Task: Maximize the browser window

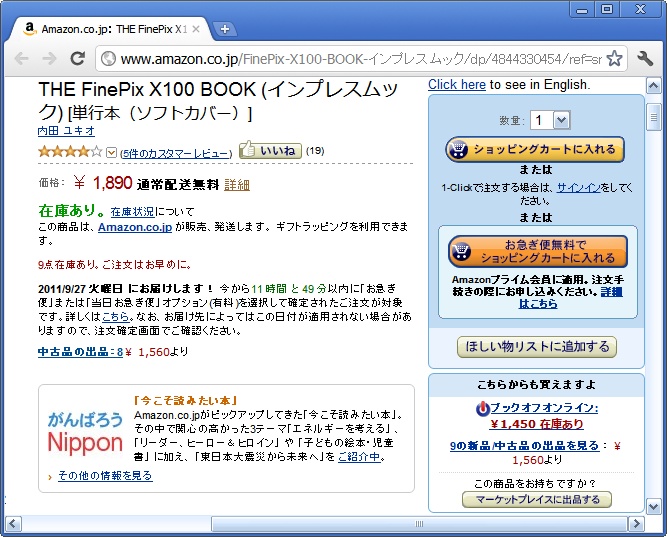Action: [x=607, y=9]
